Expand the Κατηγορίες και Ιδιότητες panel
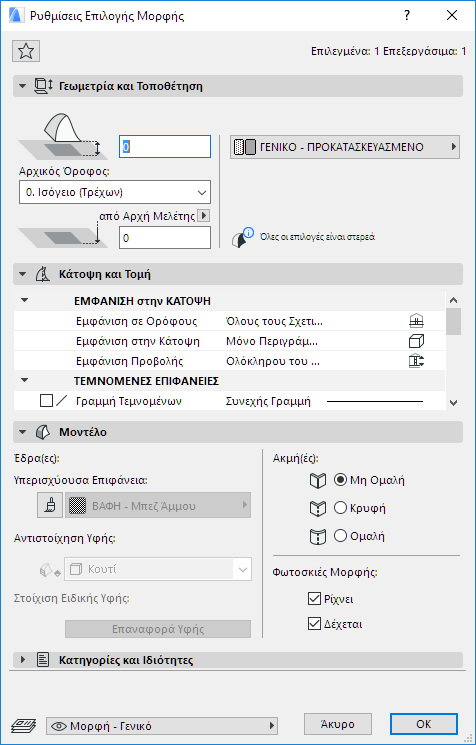The height and width of the screenshot is (745, 476). (22, 660)
